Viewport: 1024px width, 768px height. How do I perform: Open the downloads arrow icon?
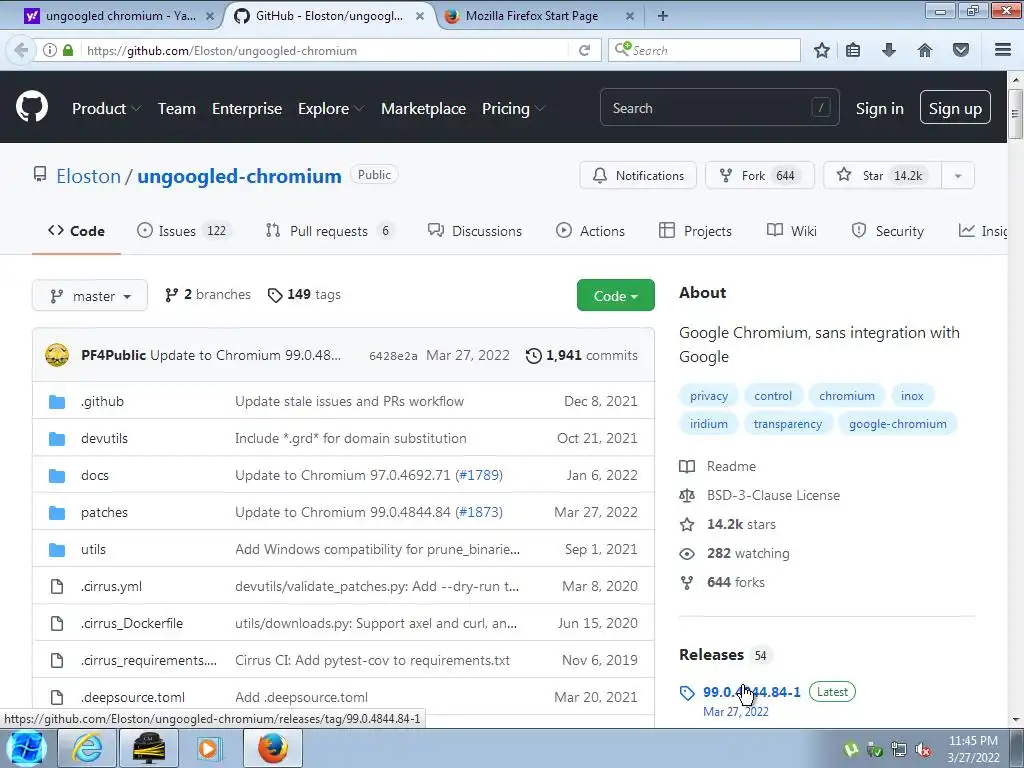tap(889, 50)
